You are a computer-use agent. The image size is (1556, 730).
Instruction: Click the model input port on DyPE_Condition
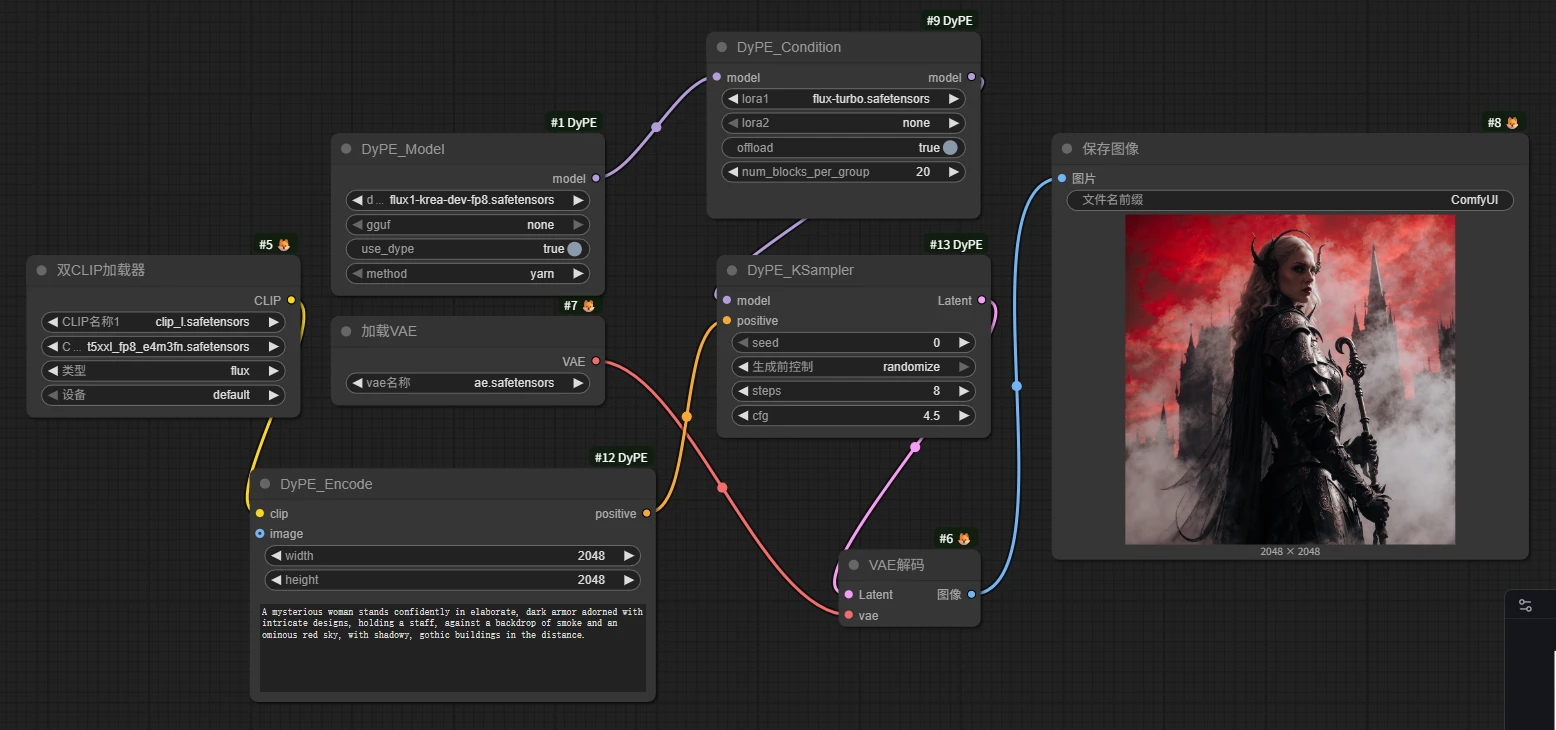coord(716,77)
